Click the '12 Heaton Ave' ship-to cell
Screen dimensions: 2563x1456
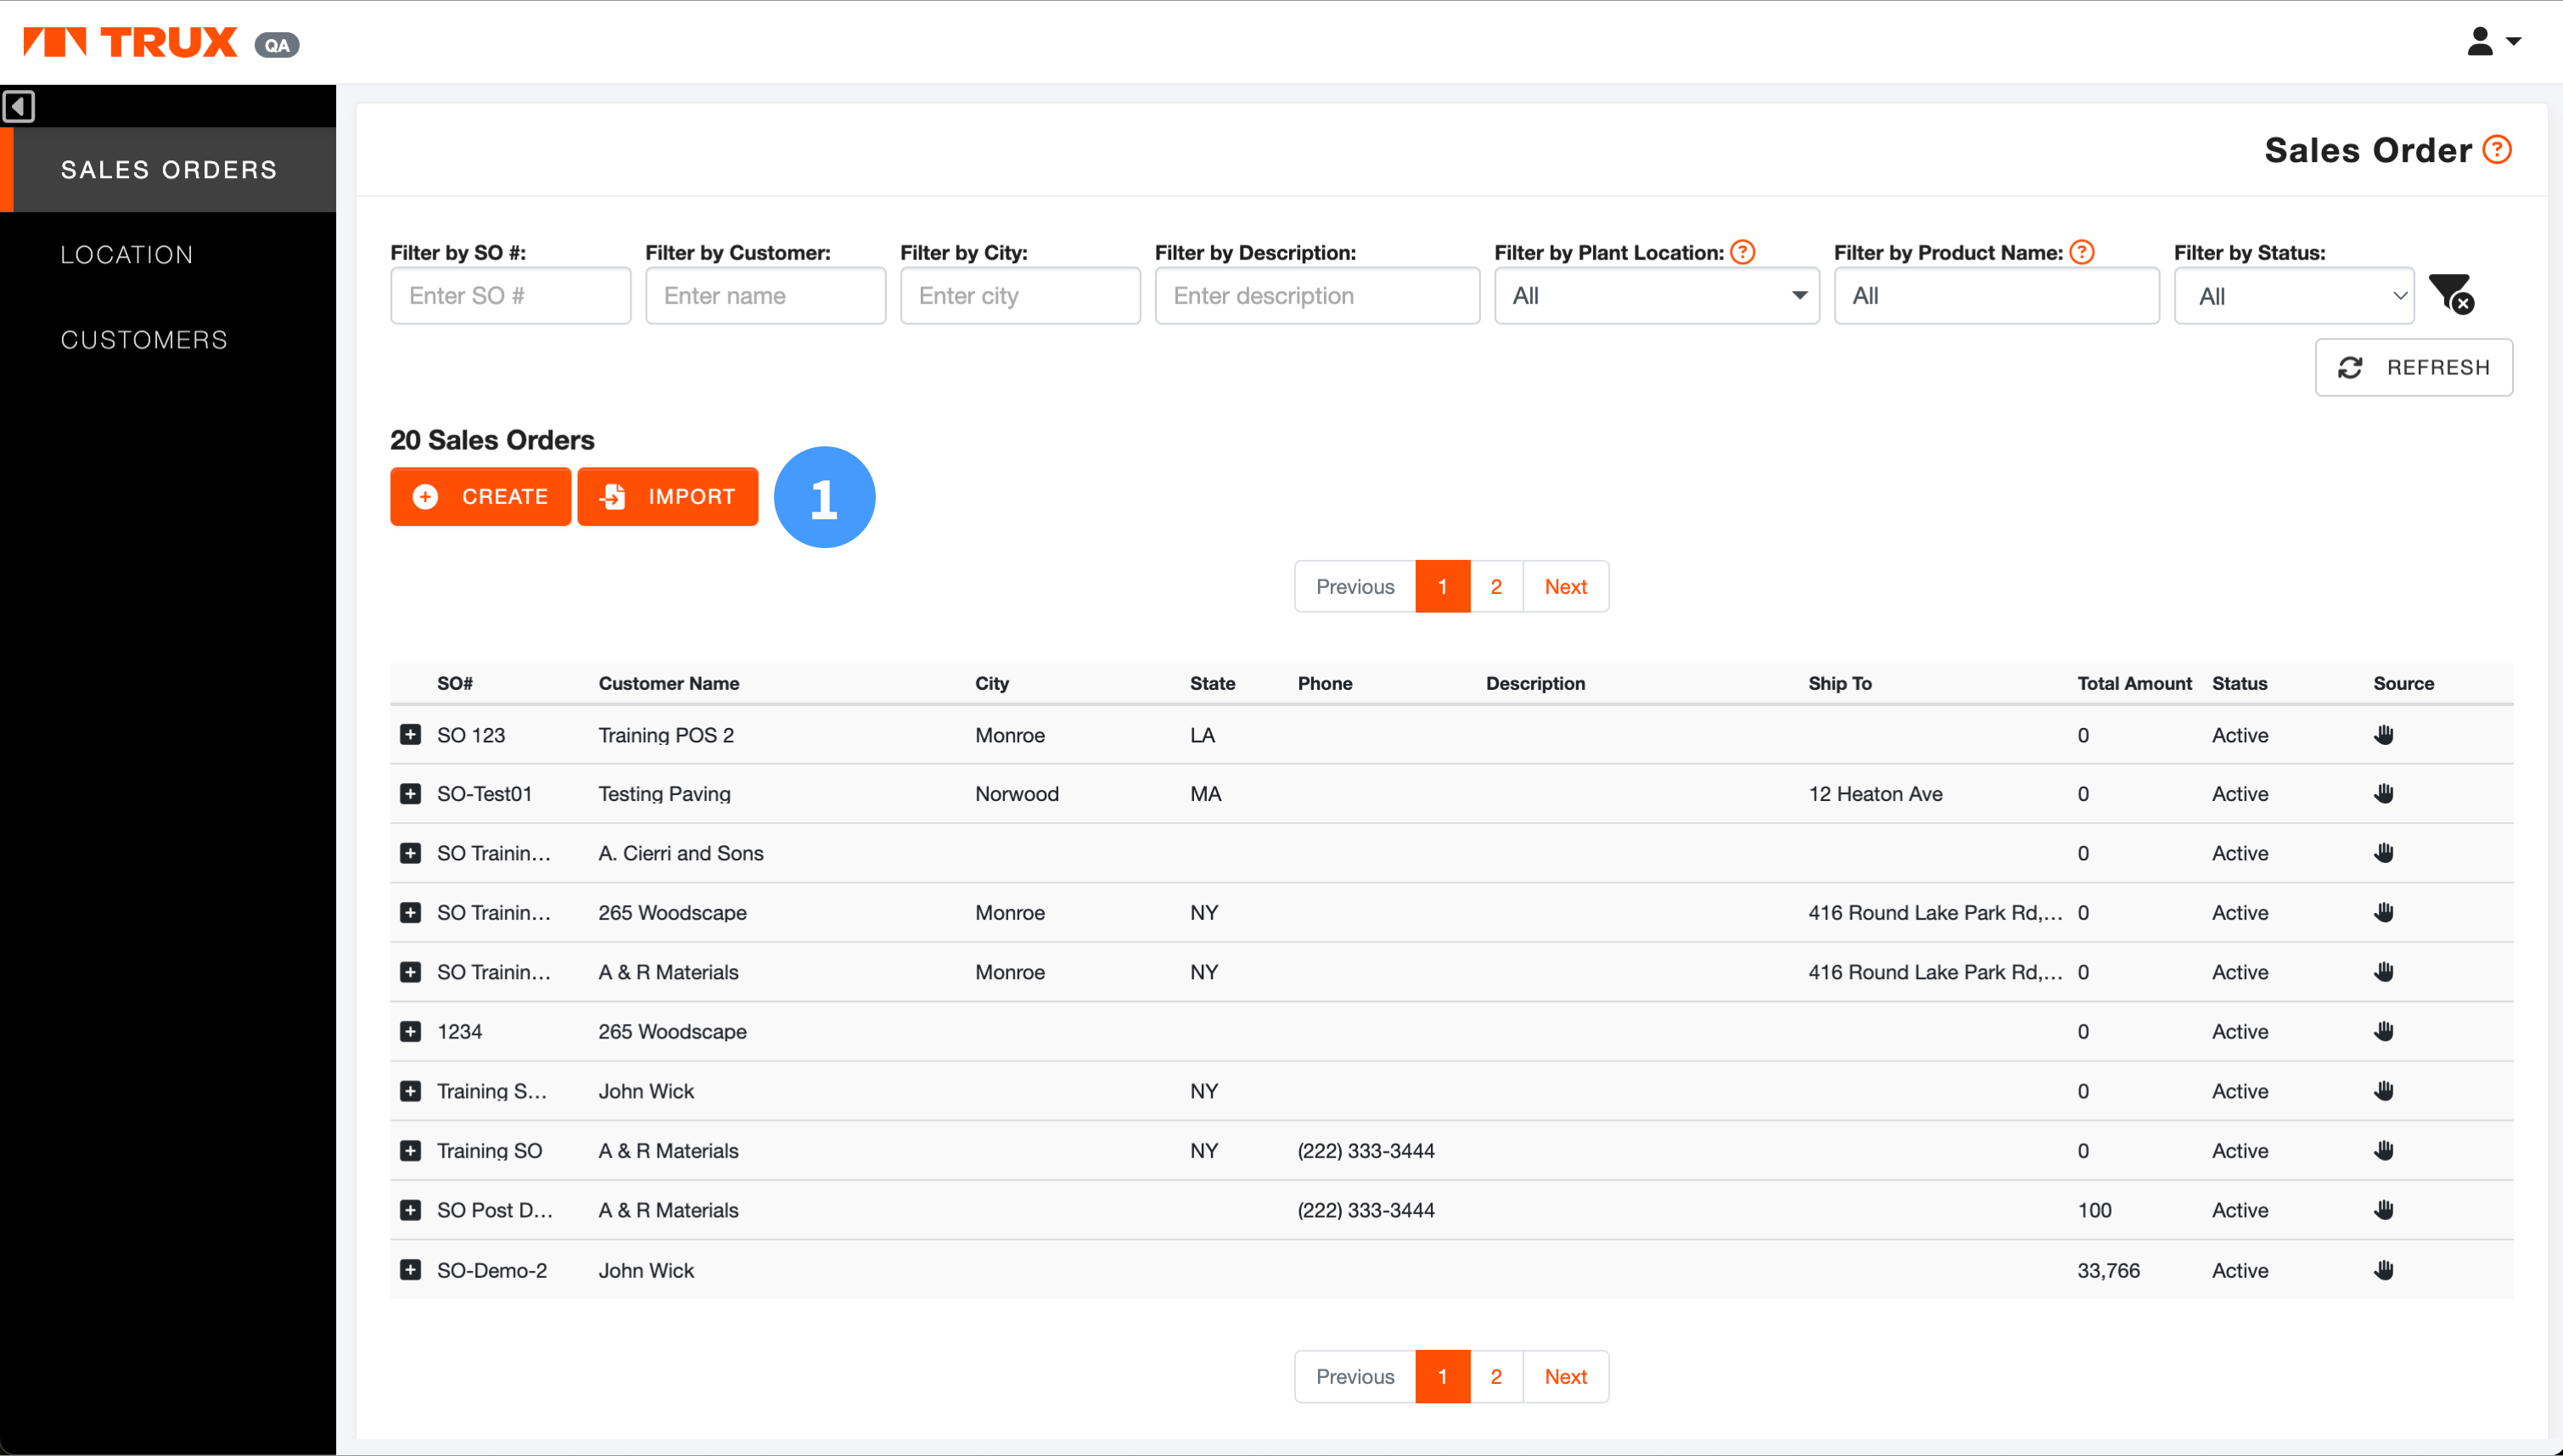click(1875, 793)
